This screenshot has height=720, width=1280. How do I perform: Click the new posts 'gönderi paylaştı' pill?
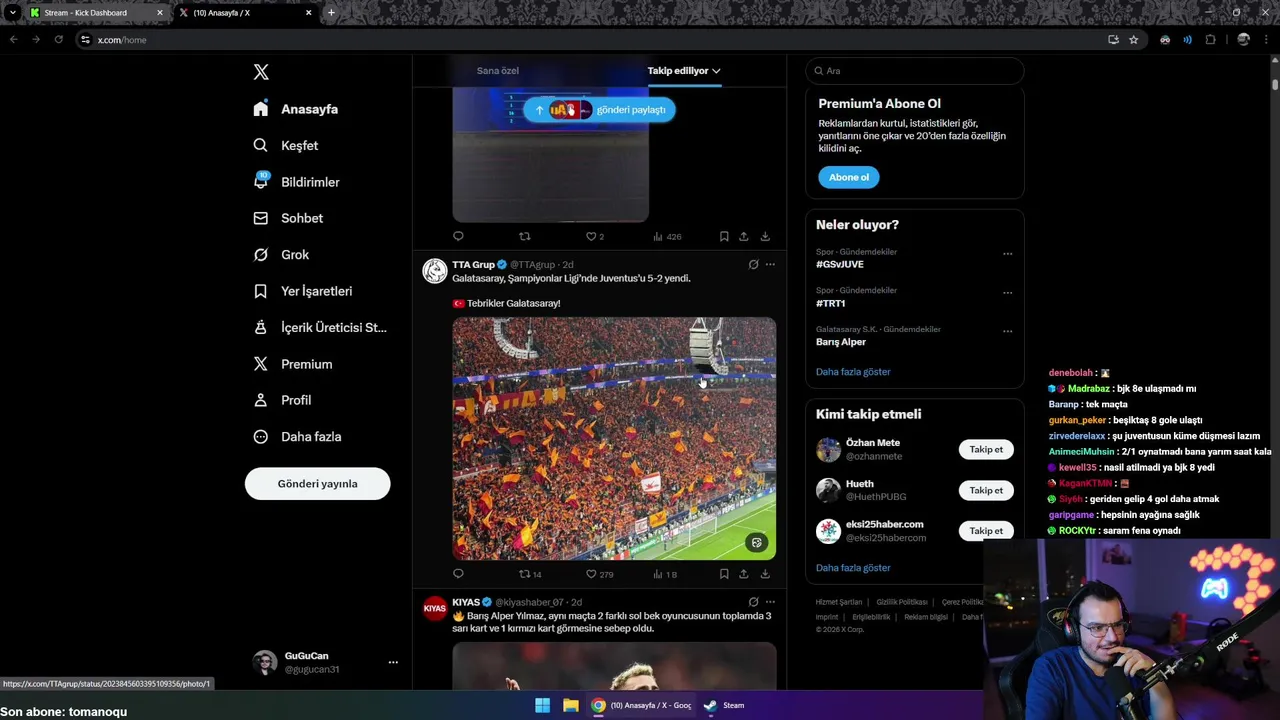click(599, 110)
